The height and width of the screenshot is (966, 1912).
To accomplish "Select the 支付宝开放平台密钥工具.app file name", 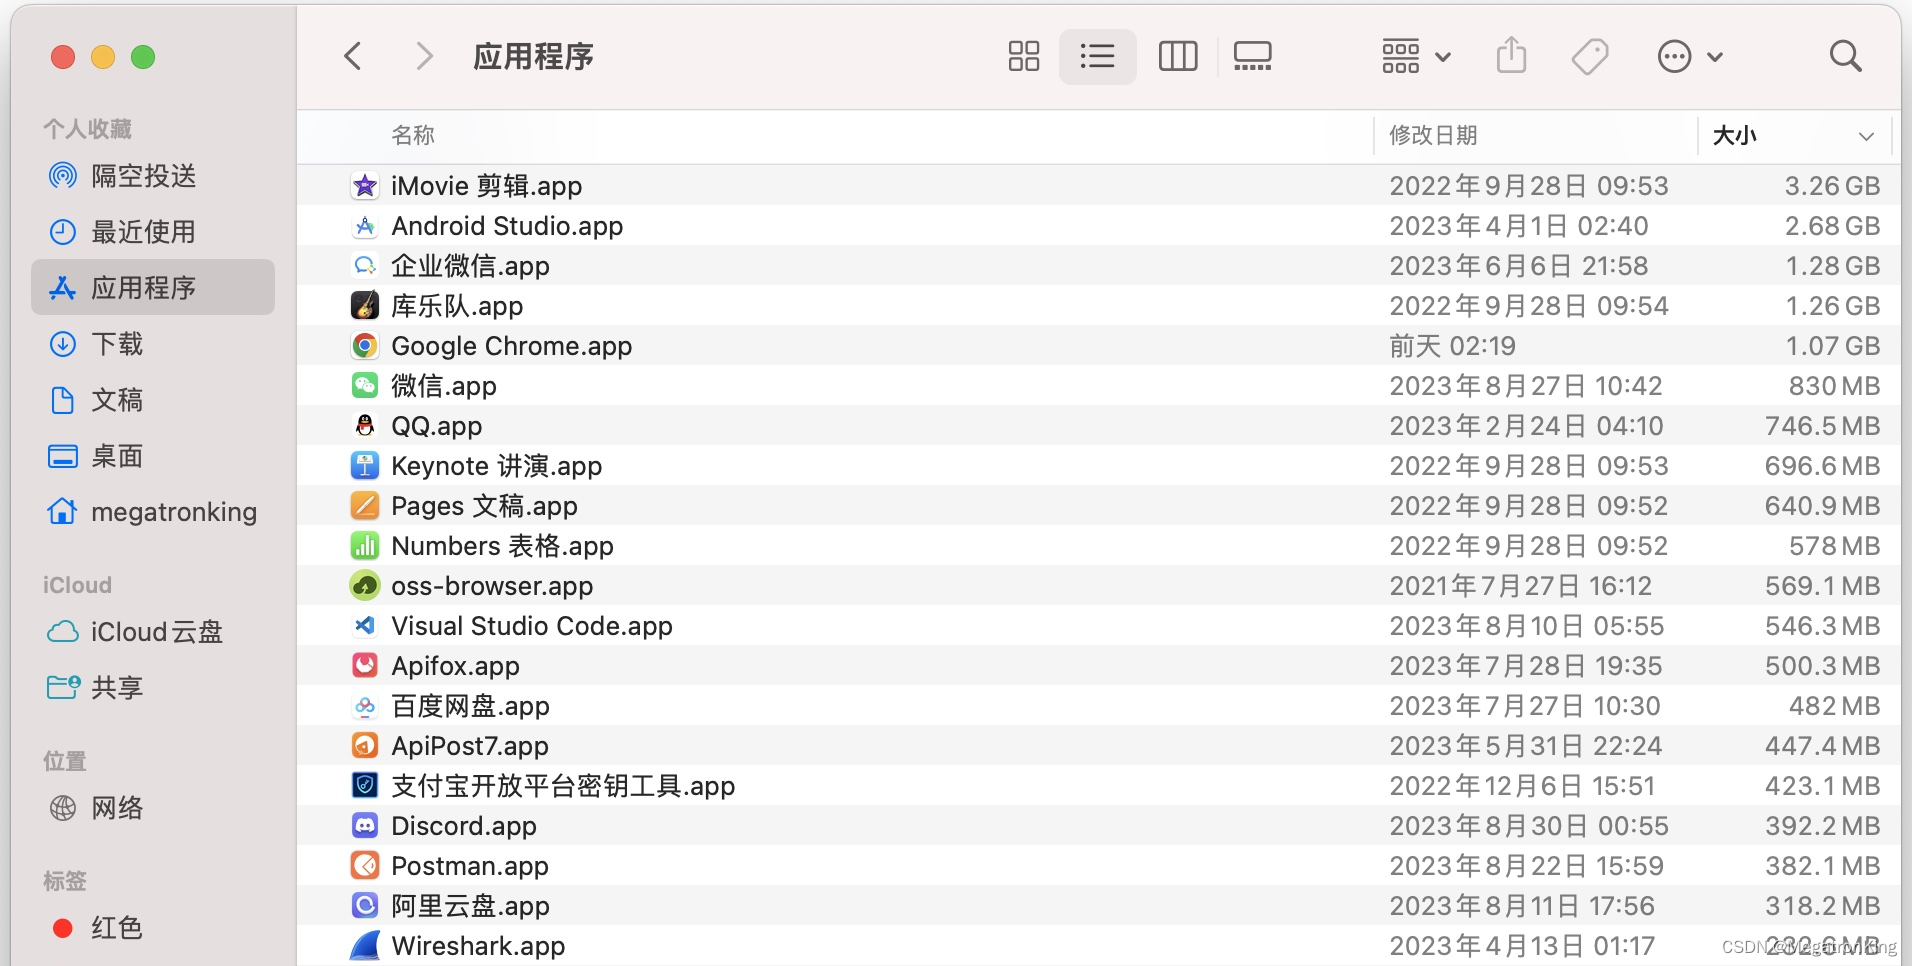I will 563,786.
